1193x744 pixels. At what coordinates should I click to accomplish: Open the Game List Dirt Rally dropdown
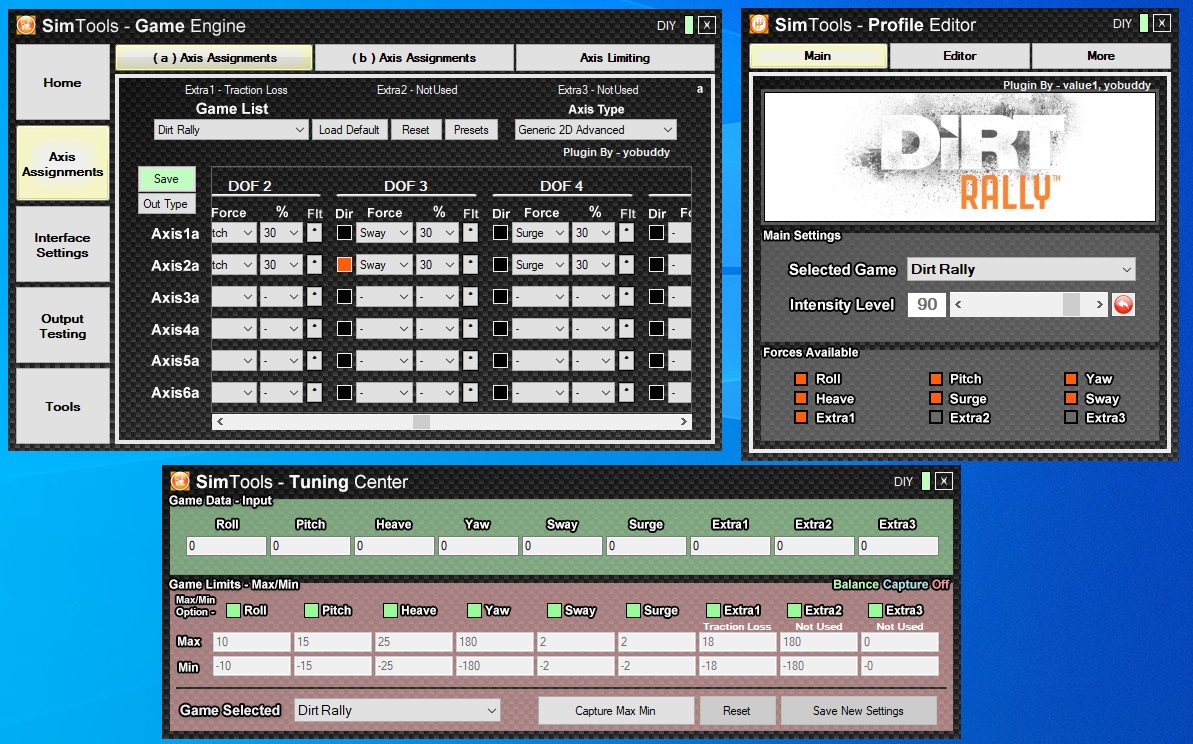point(231,130)
